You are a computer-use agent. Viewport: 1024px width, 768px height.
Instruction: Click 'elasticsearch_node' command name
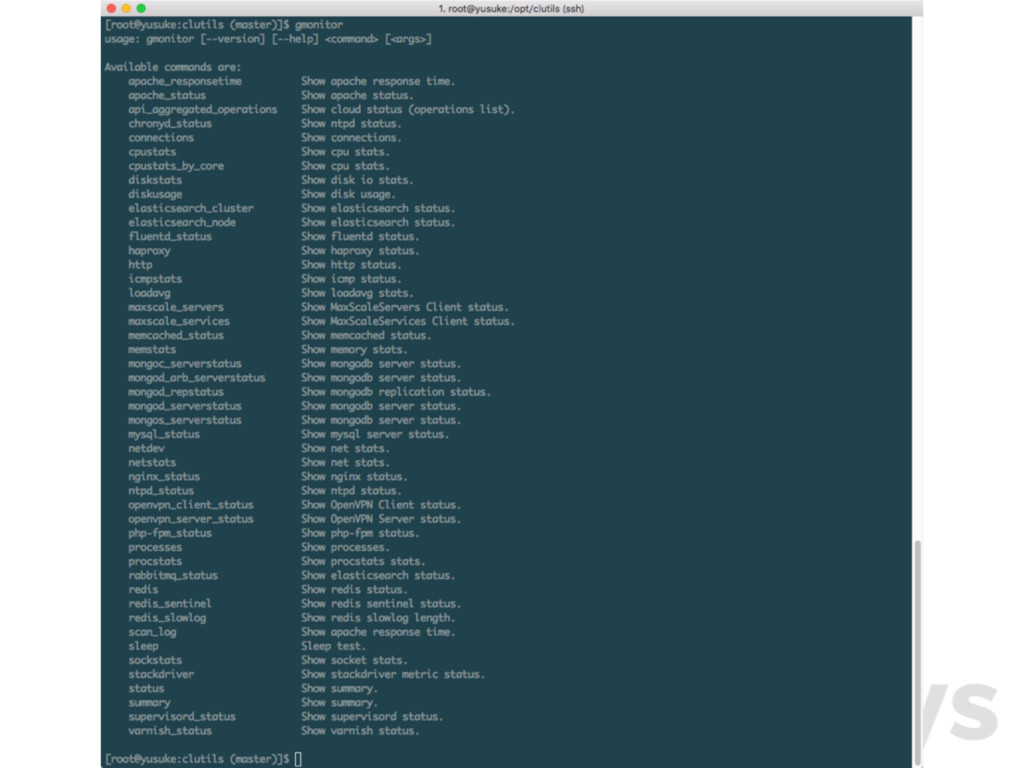[182, 223]
